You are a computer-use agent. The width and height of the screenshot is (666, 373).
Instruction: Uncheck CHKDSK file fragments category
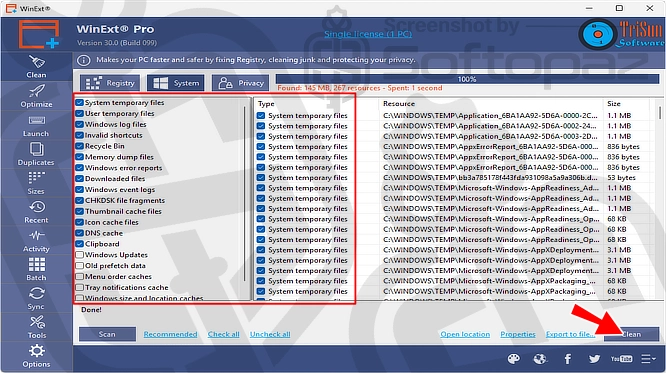[79, 201]
